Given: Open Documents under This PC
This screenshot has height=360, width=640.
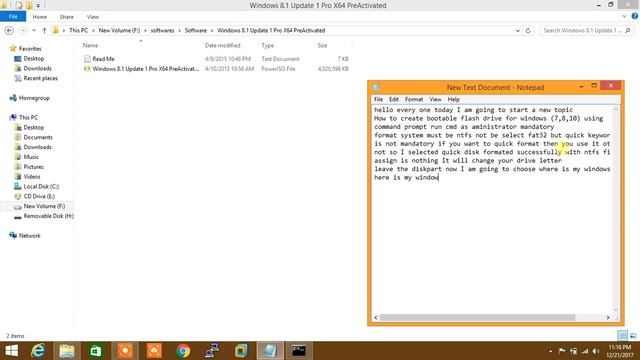Looking at the screenshot, I should pos(38,137).
